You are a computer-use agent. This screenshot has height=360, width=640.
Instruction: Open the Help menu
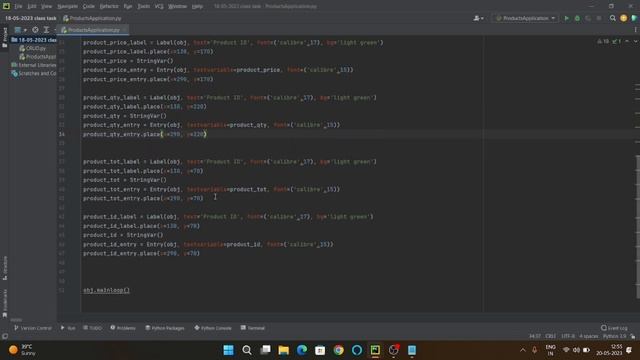coord(197,7)
